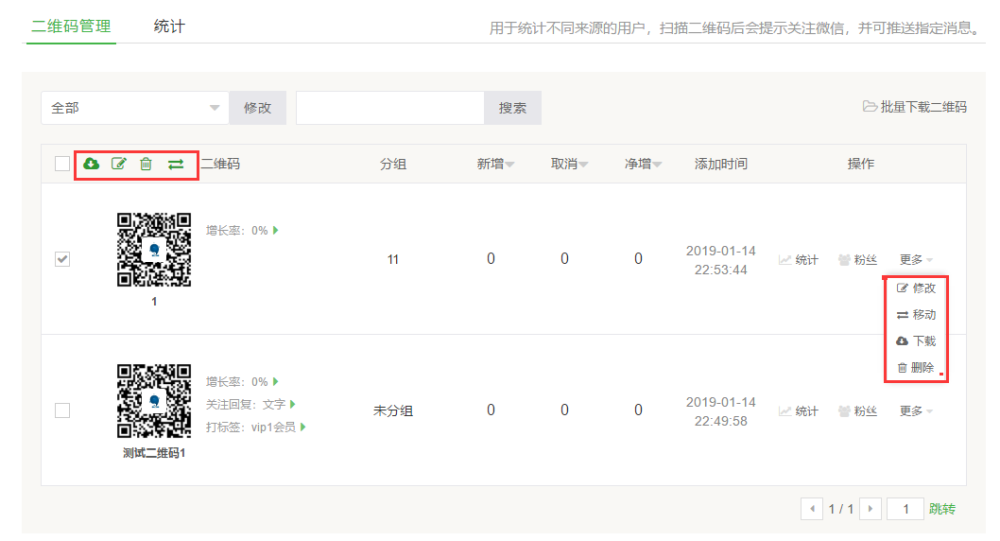The width and height of the screenshot is (1000, 541).
Task: Open 更多 dropdown in QR code 1 row
Action: click(x=916, y=260)
